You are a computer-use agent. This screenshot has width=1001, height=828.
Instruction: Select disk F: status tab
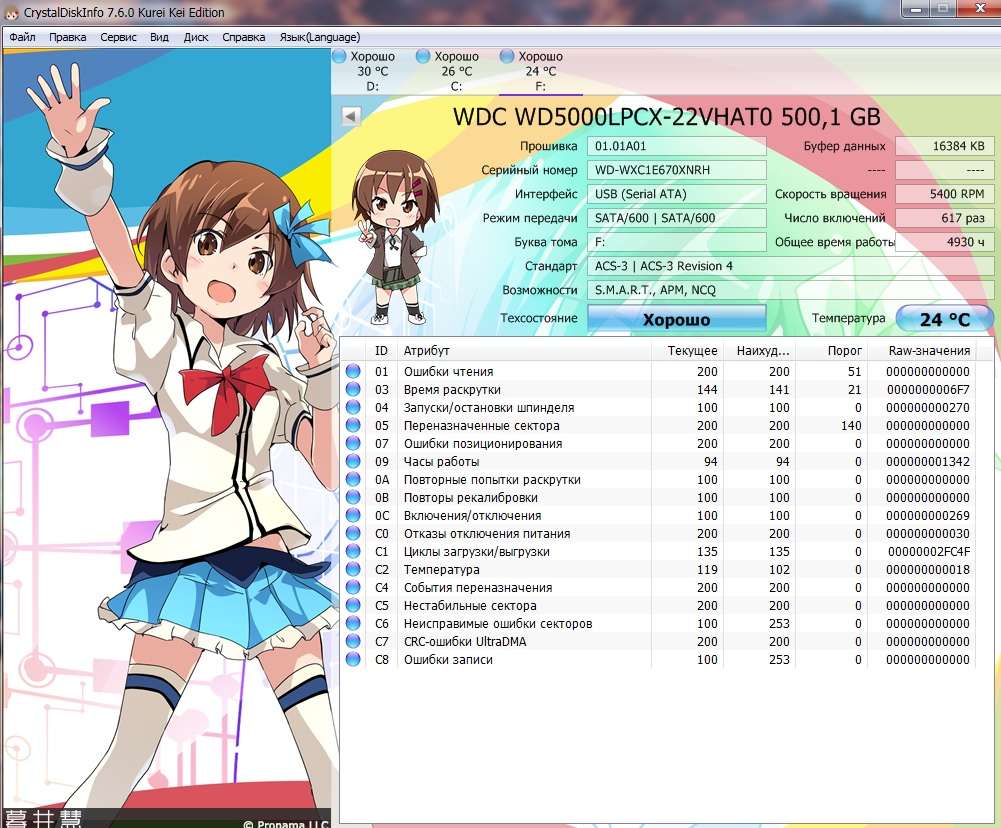(x=541, y=71)
